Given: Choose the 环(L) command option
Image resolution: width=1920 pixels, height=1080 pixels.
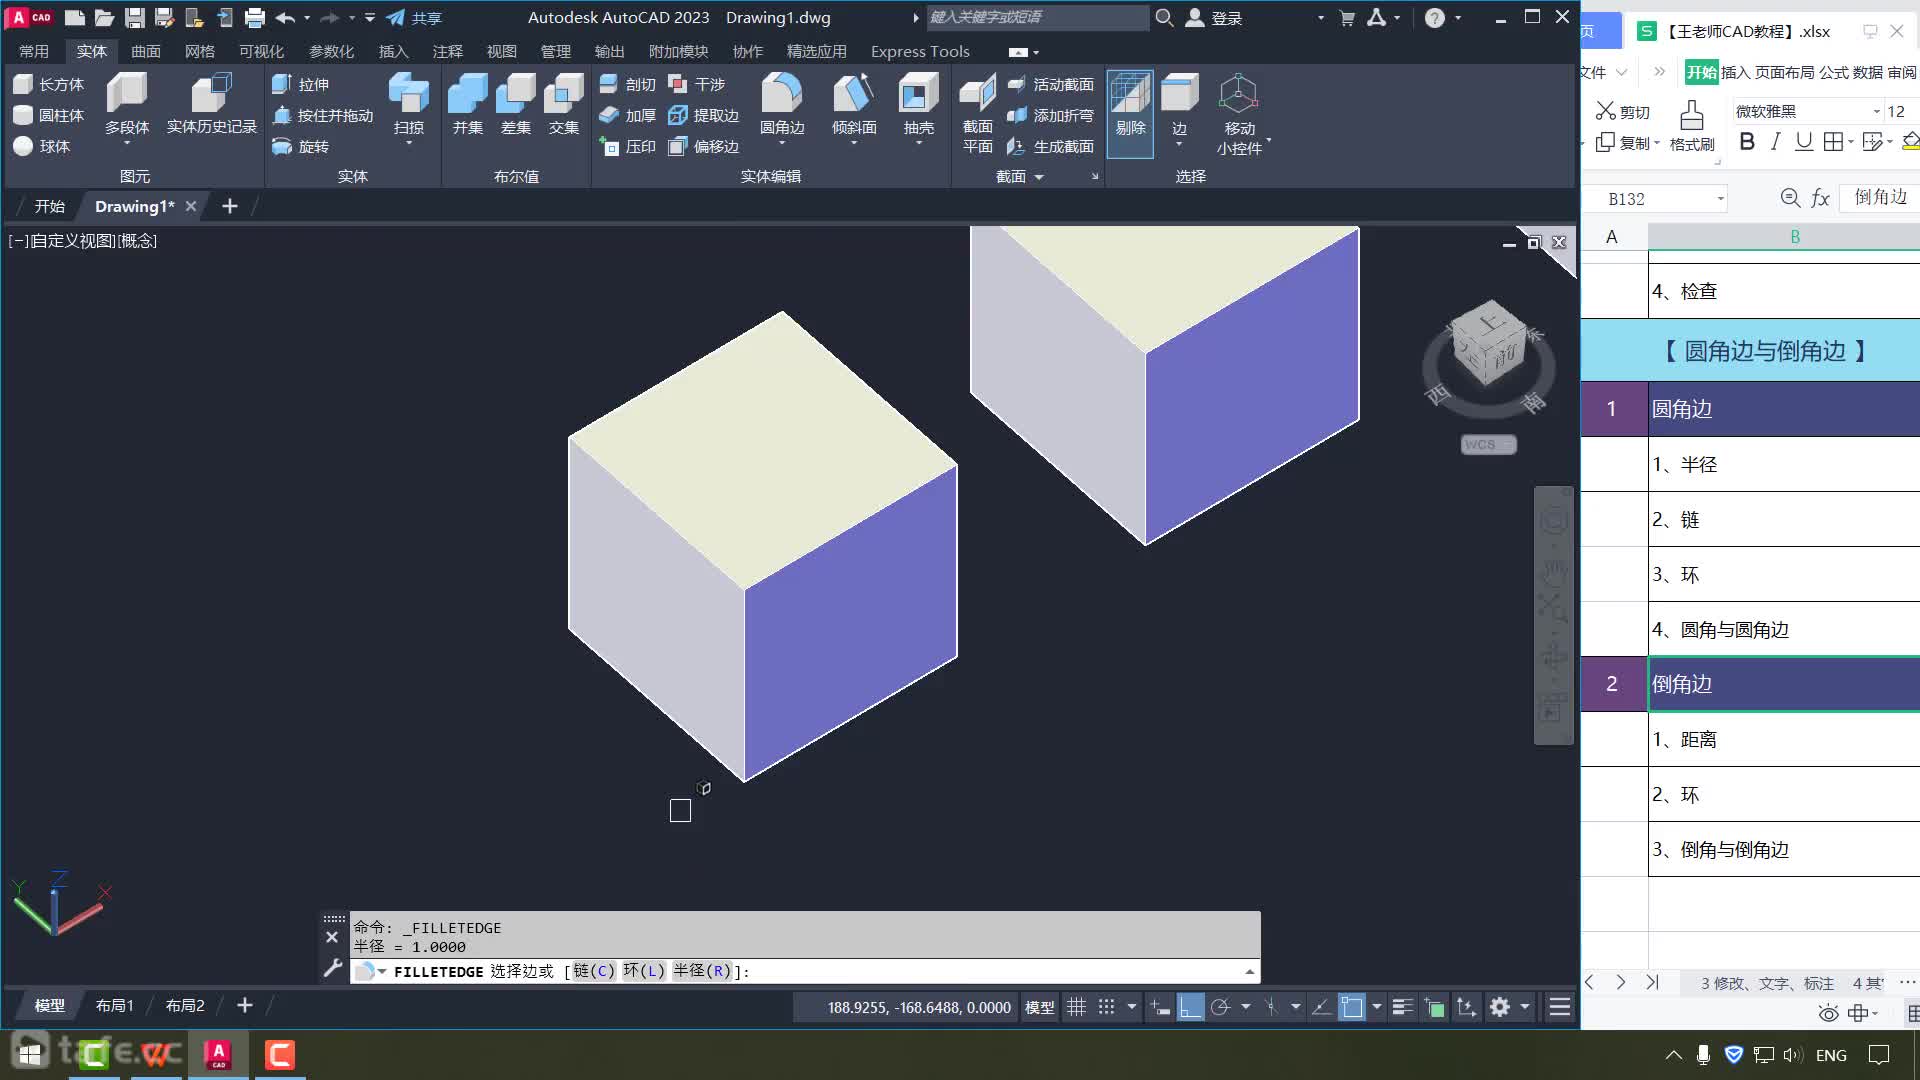Looking at the screenshot, I should tap(644, 971).
